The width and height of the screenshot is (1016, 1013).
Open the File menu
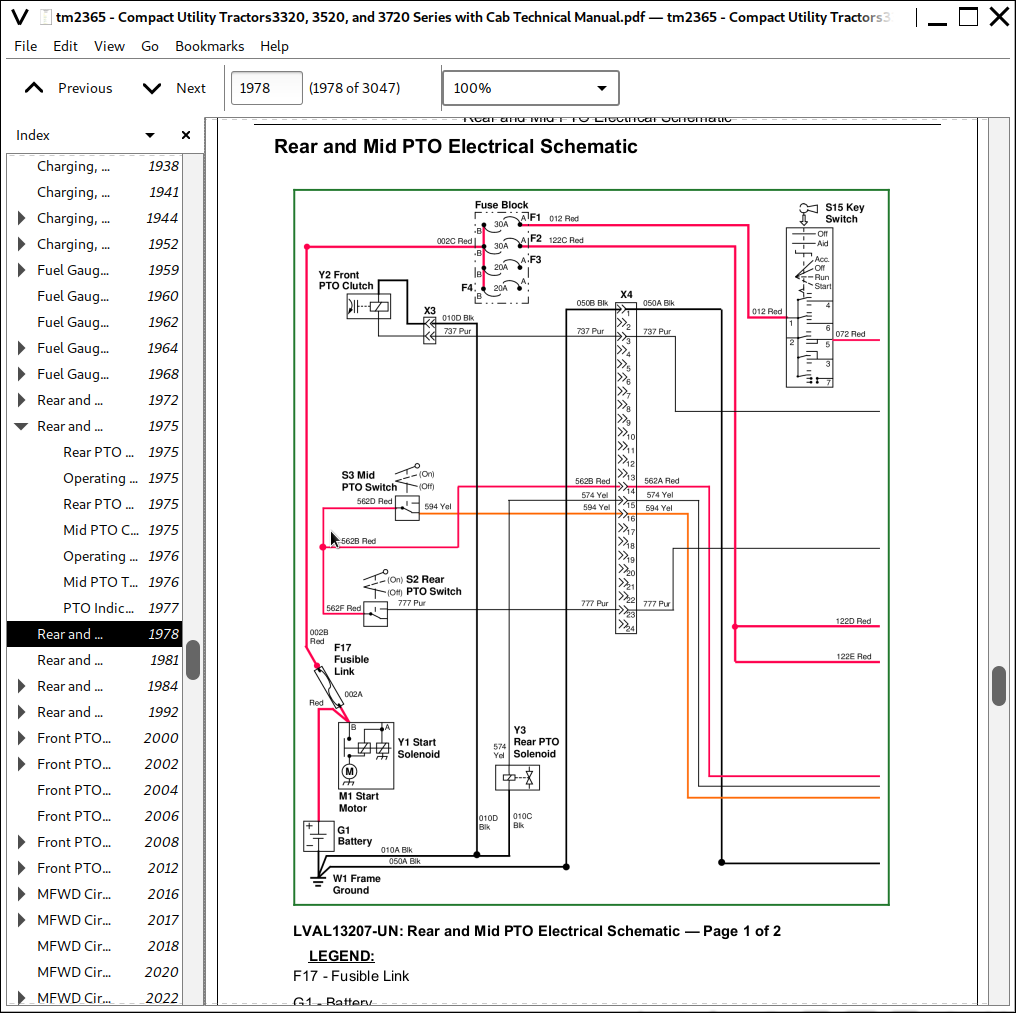26,46
